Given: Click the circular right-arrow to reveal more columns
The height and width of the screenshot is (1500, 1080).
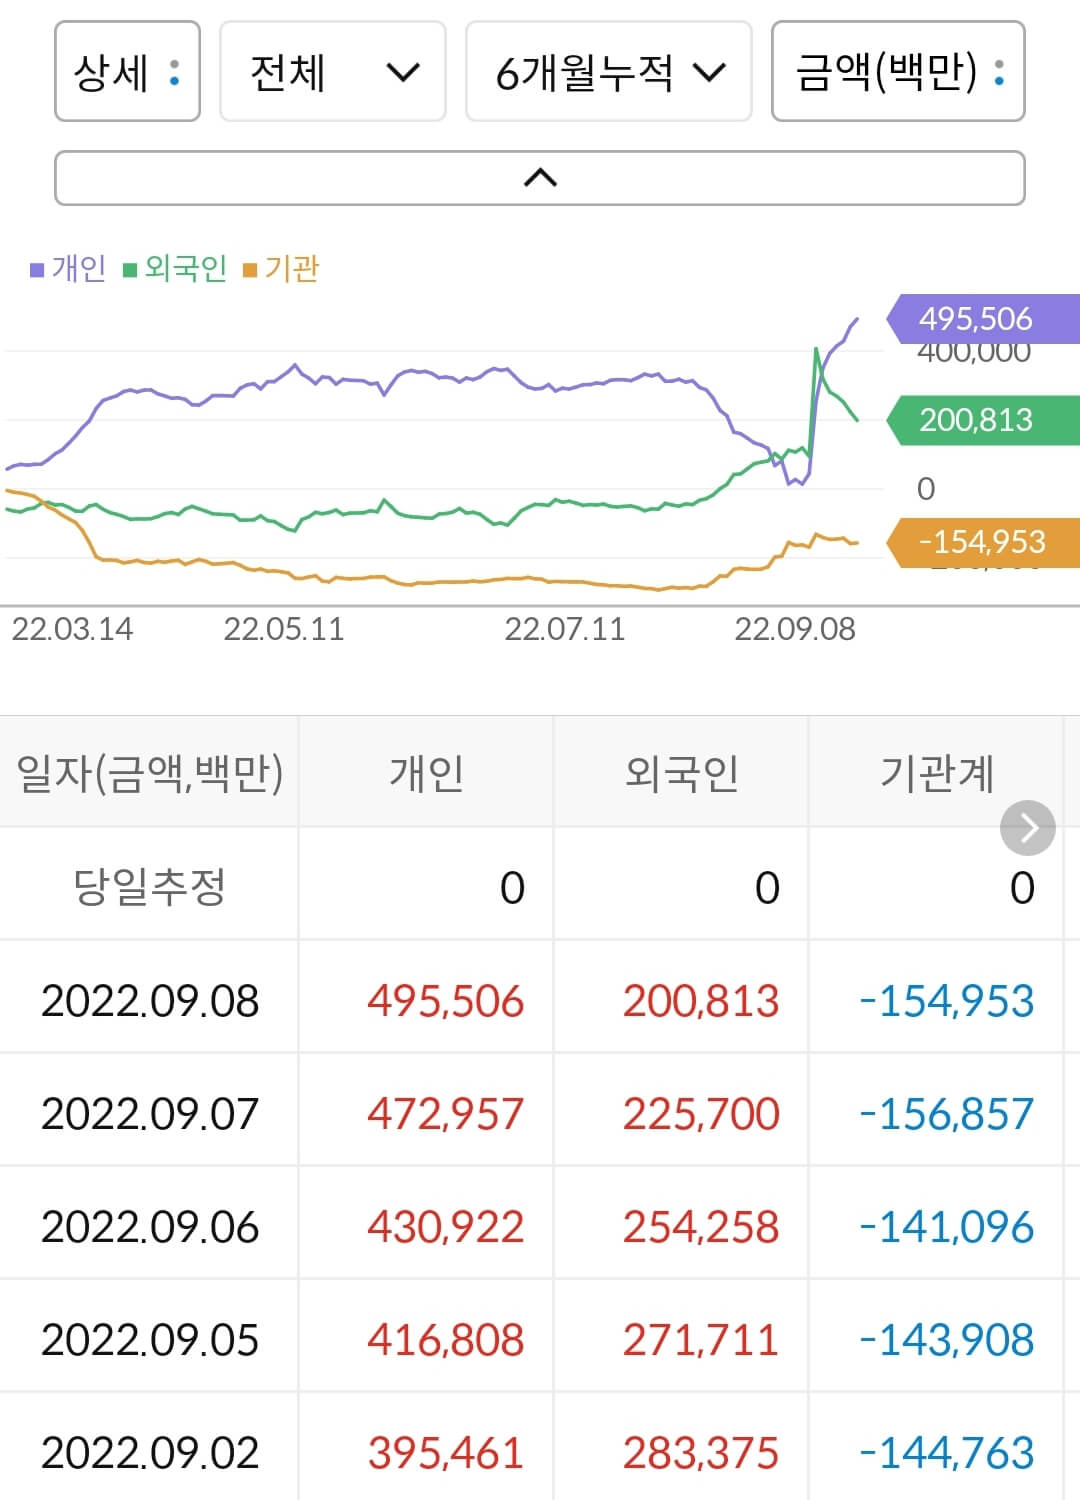Looking at the screenshot, I should [x=1027, y=828].
